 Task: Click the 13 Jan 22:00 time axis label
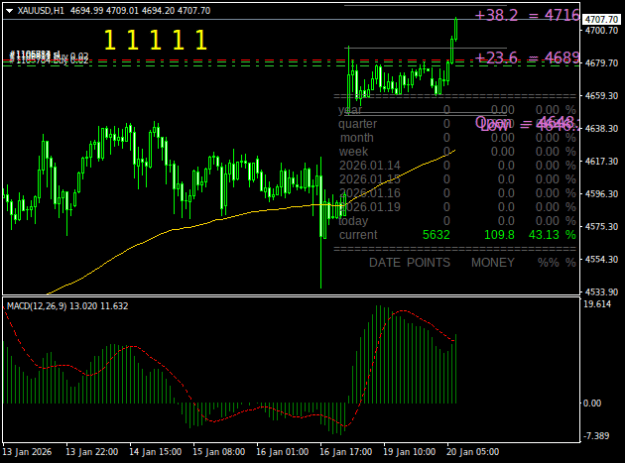tap(92, 452)
